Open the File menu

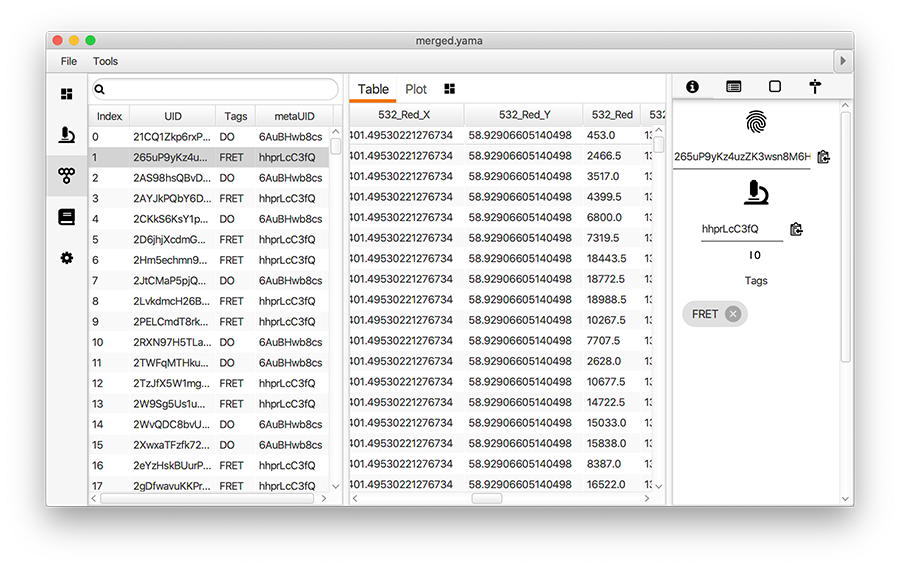pos(69,61)
